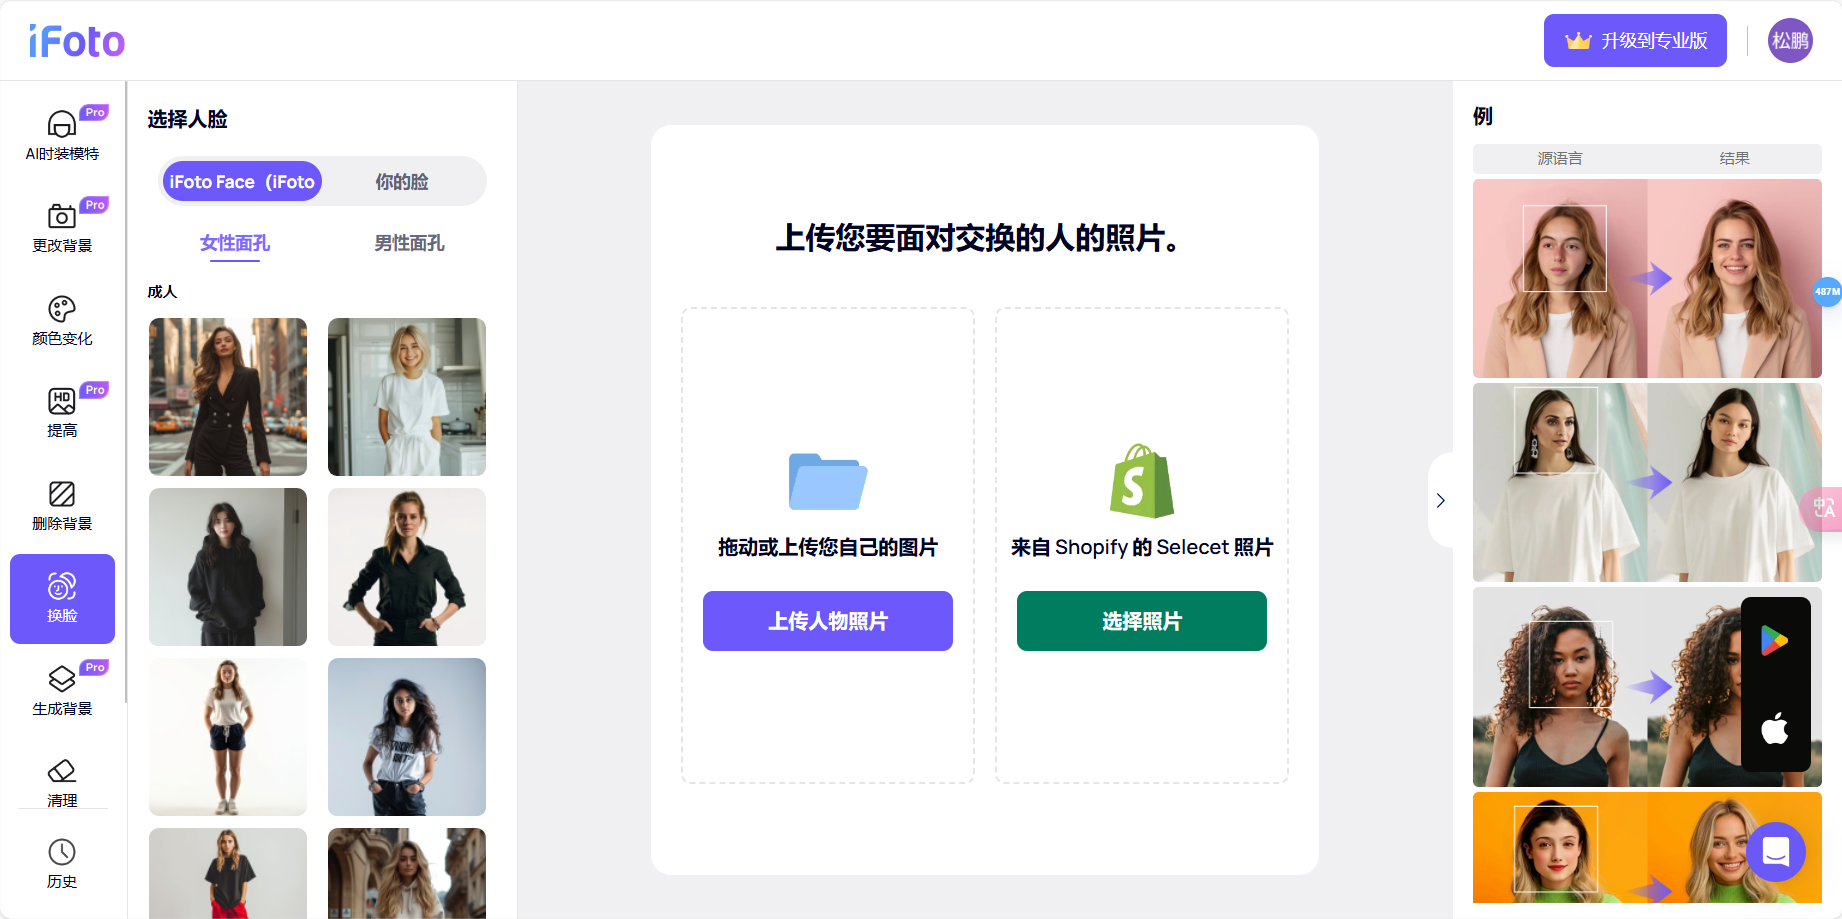The height and width of the screenshot is (919, 1842).
Task: Click the iFoto logo
Action: [x=77, y=41]
